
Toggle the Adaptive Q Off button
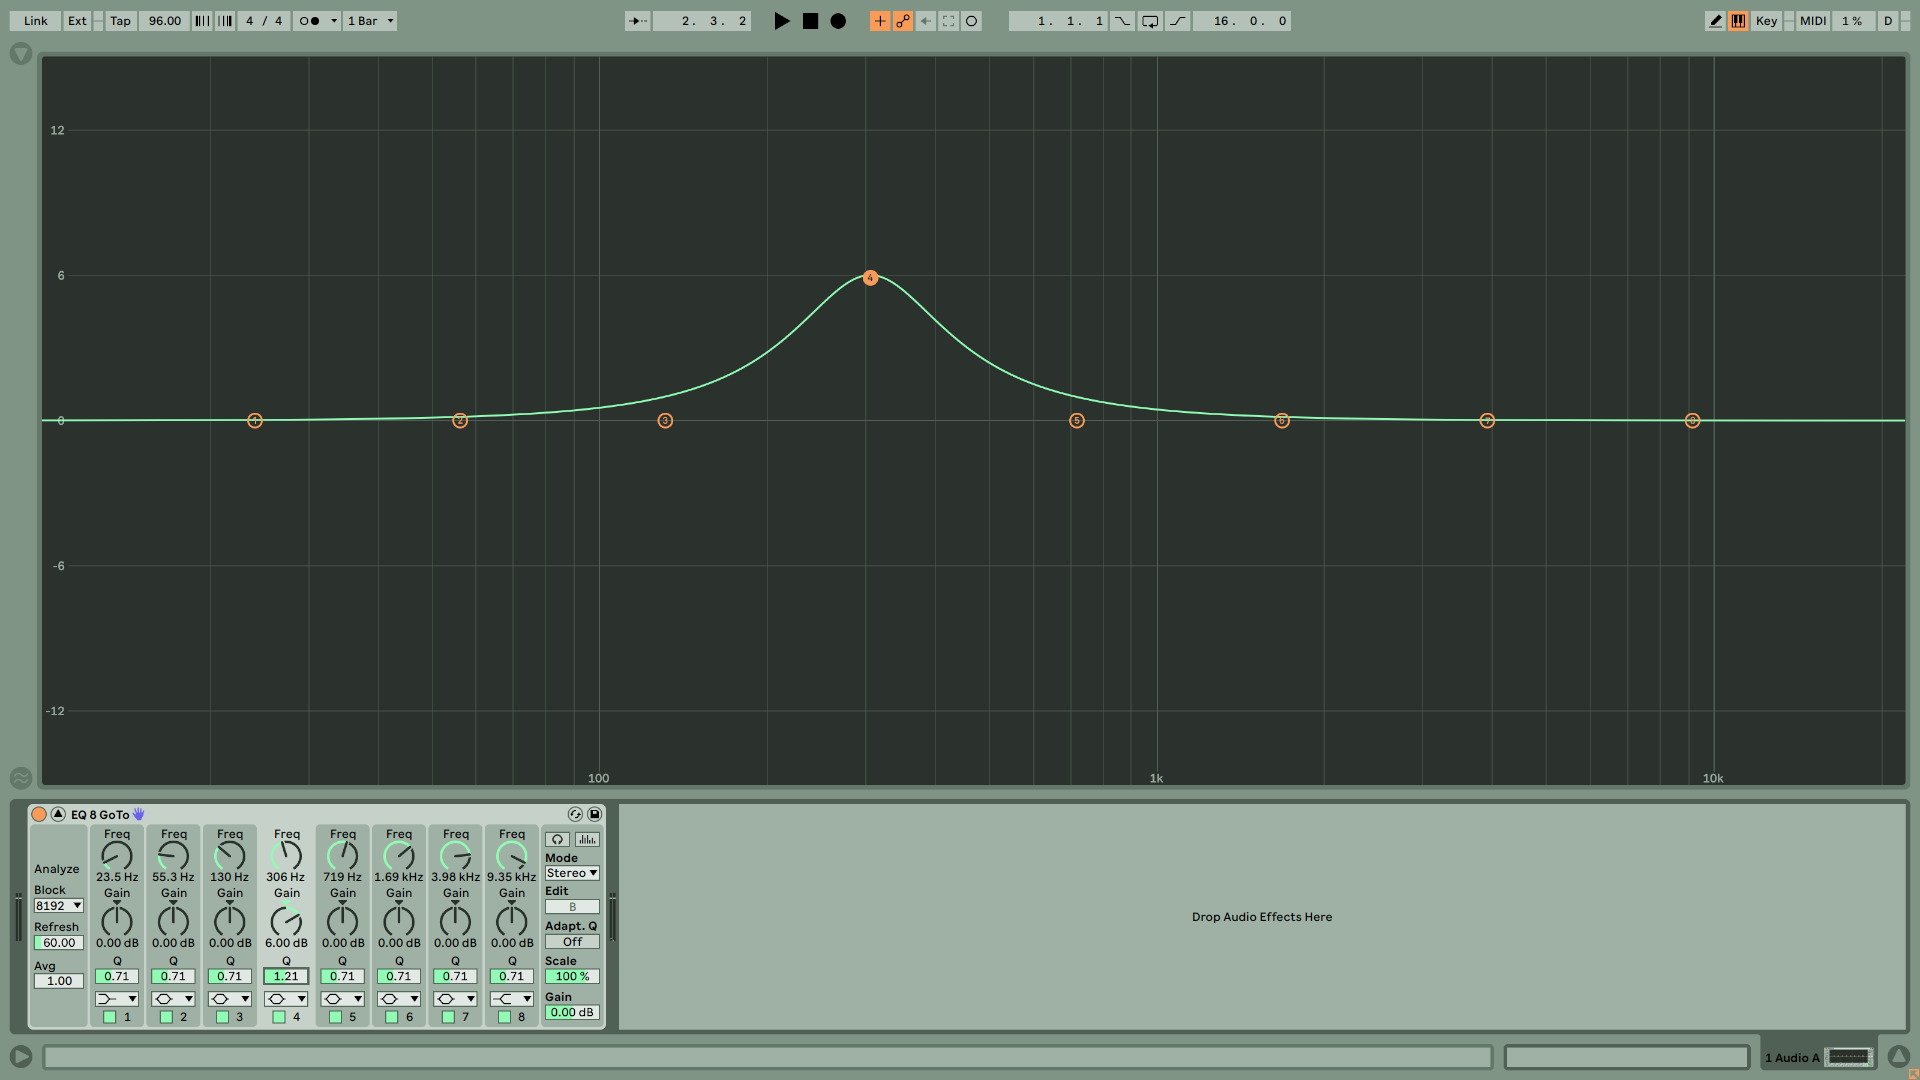click(572, 942)
